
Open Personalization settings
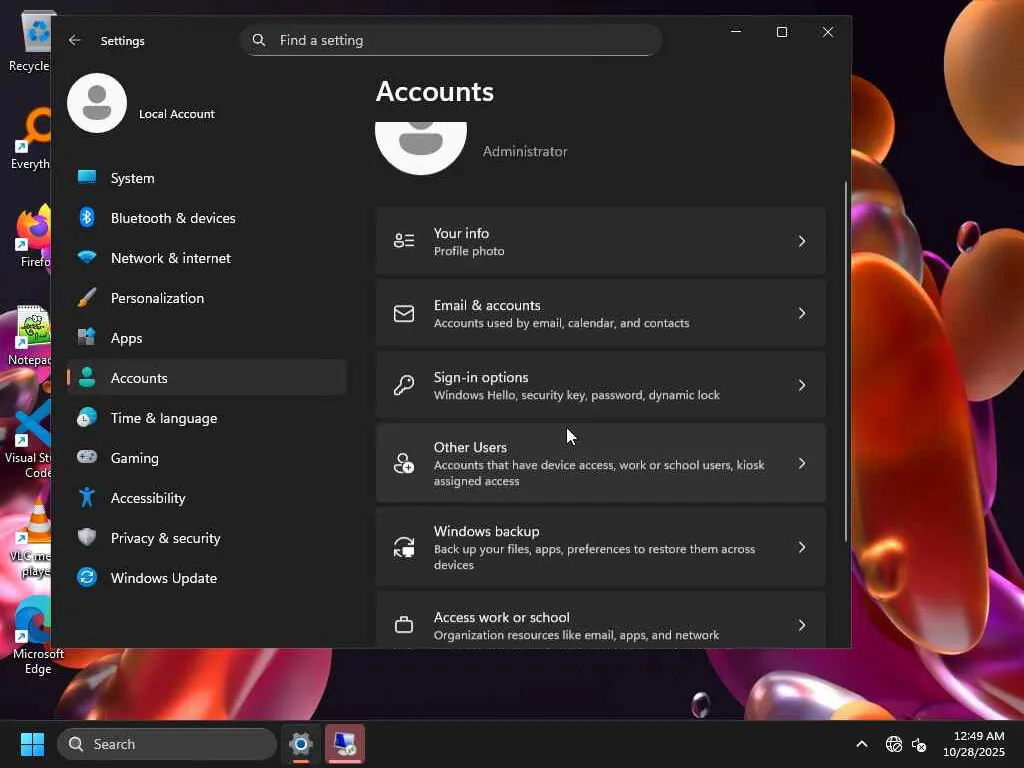(207, 298)
